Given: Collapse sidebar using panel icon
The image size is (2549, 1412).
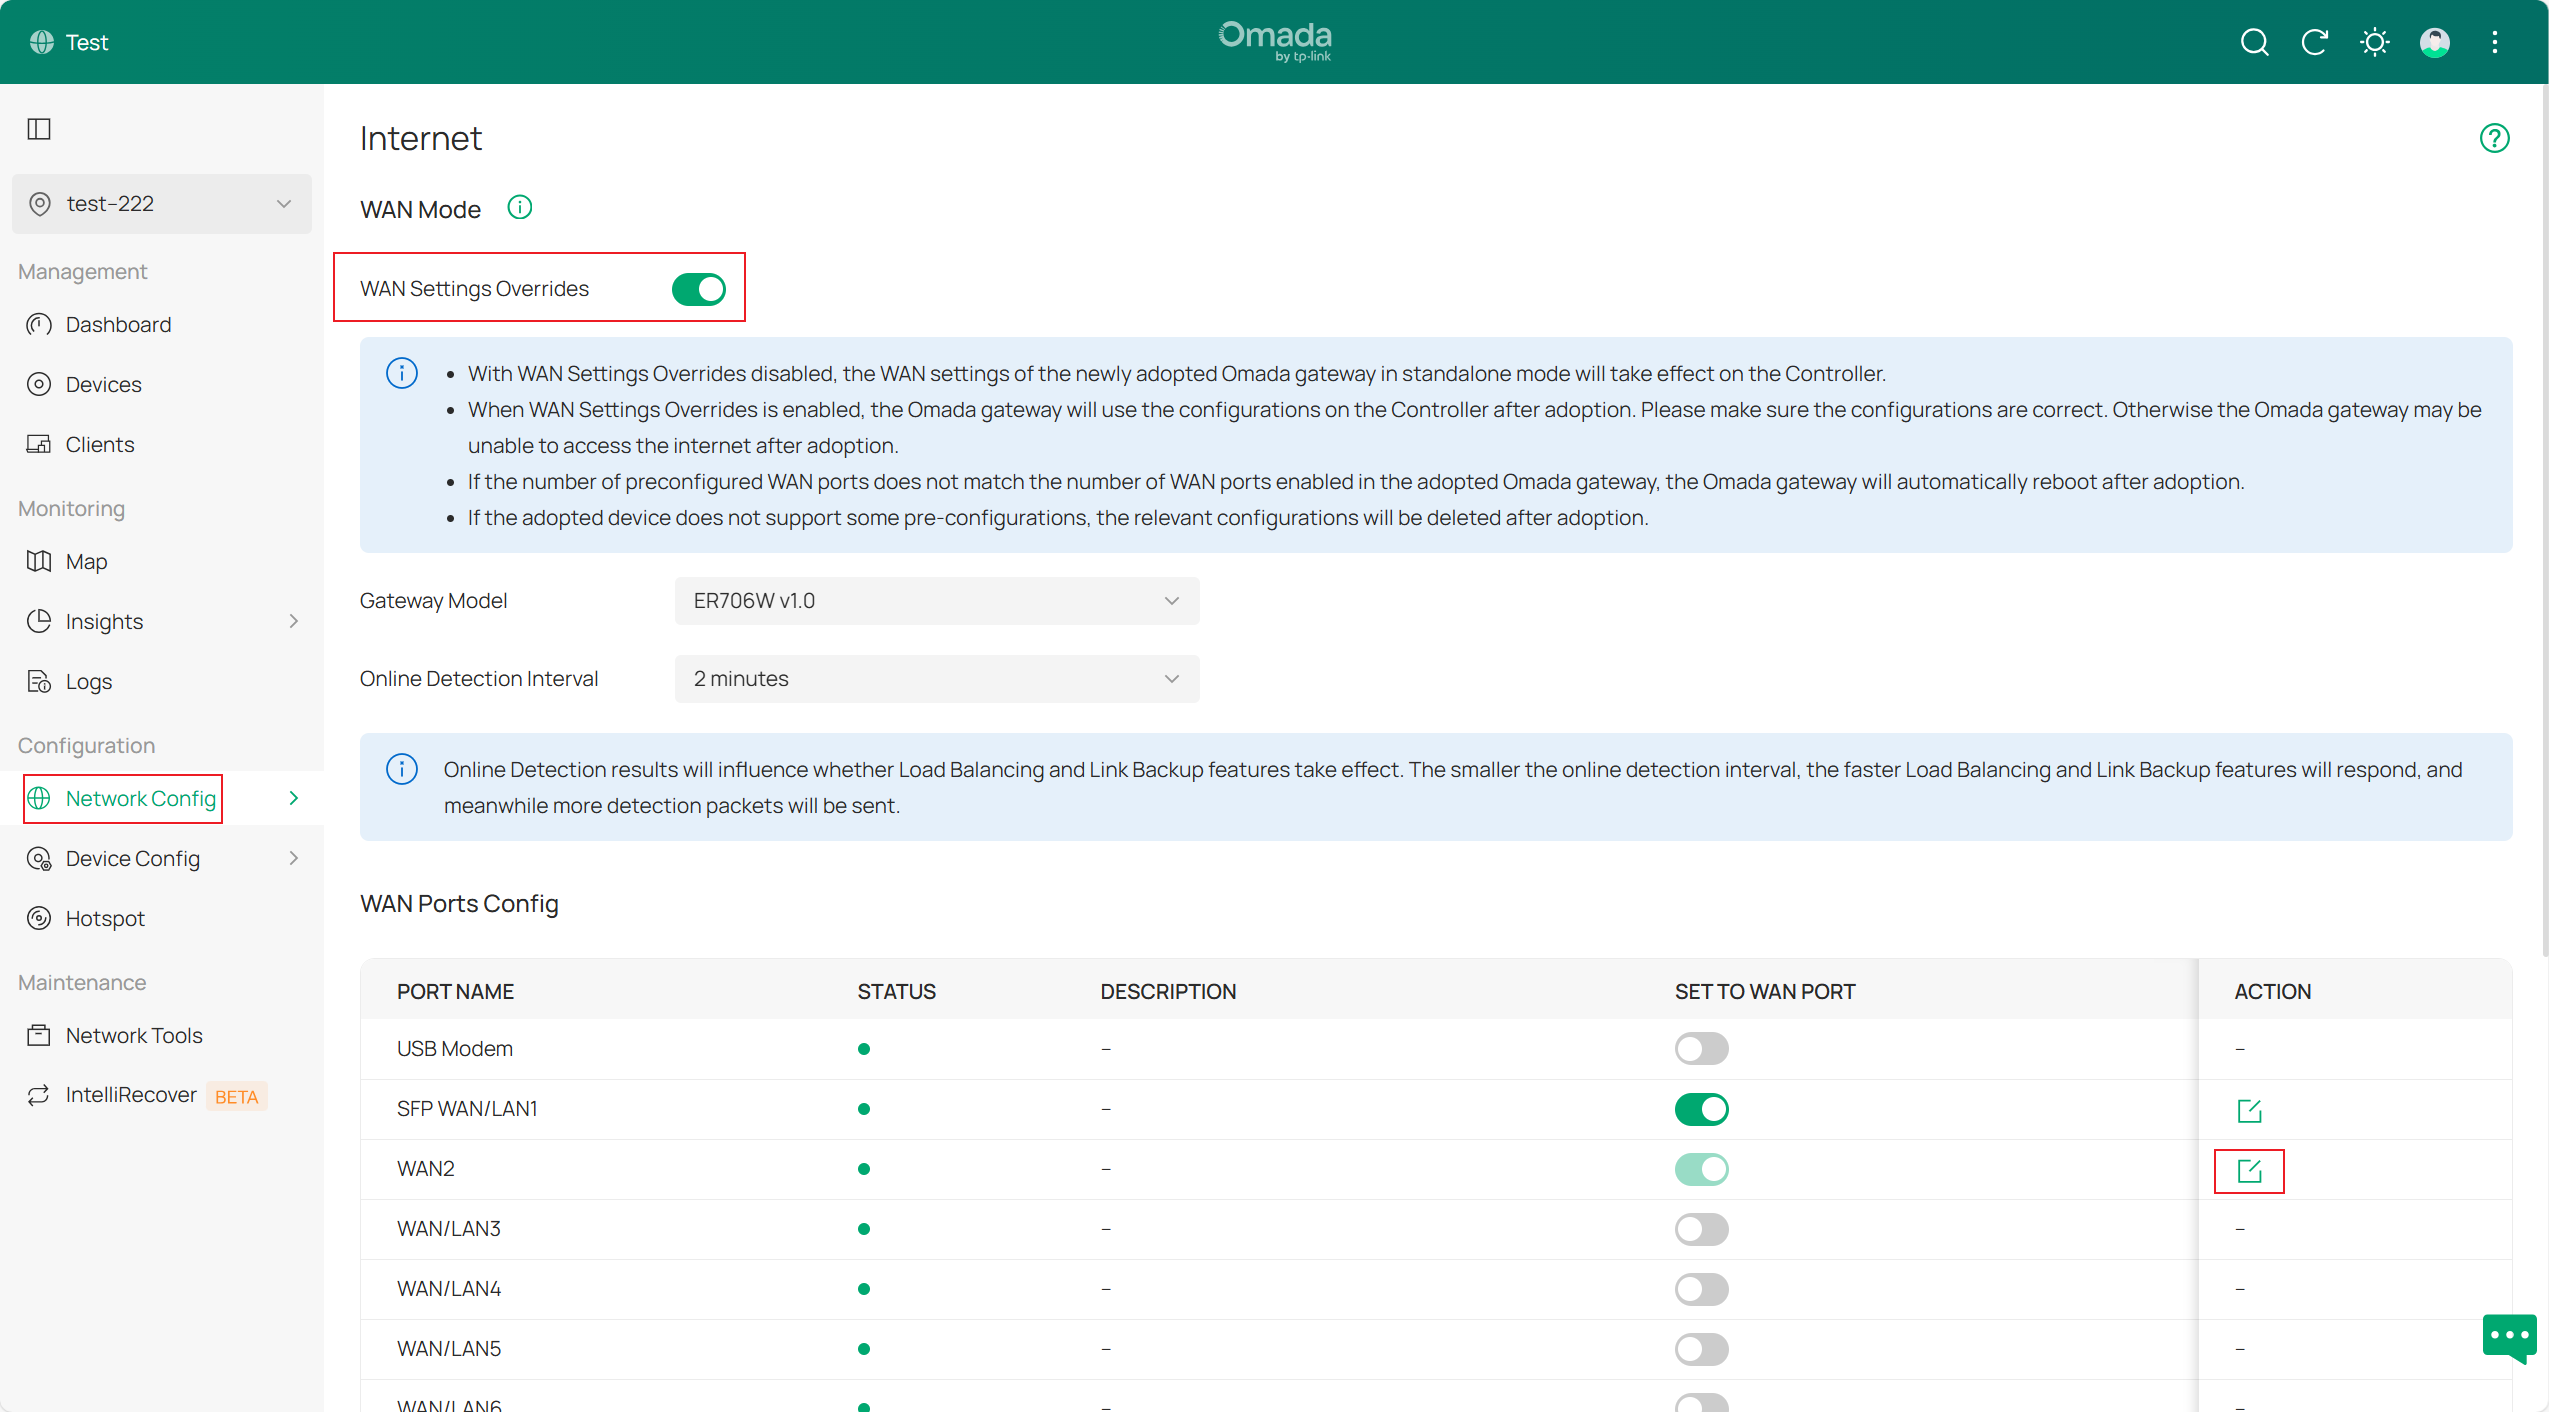Looking at the screenshot, I should [x=39, y=129].
